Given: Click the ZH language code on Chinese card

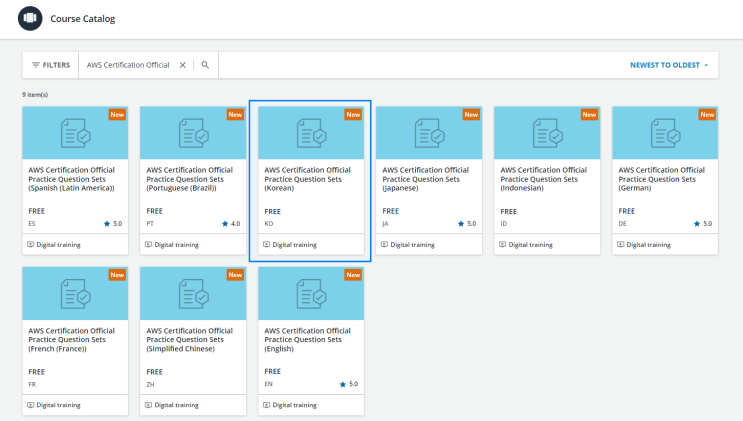Looking at the screenshot, I should click(150, 384).
